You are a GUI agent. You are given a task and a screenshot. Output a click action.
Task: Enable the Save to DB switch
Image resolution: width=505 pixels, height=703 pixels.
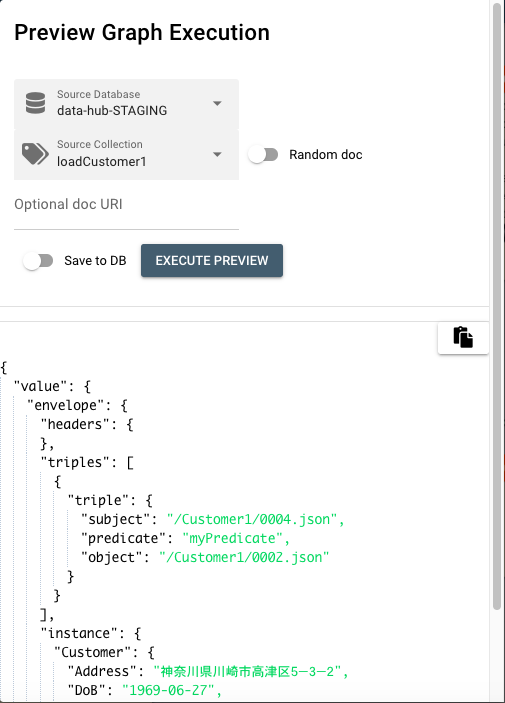point(38,260)
